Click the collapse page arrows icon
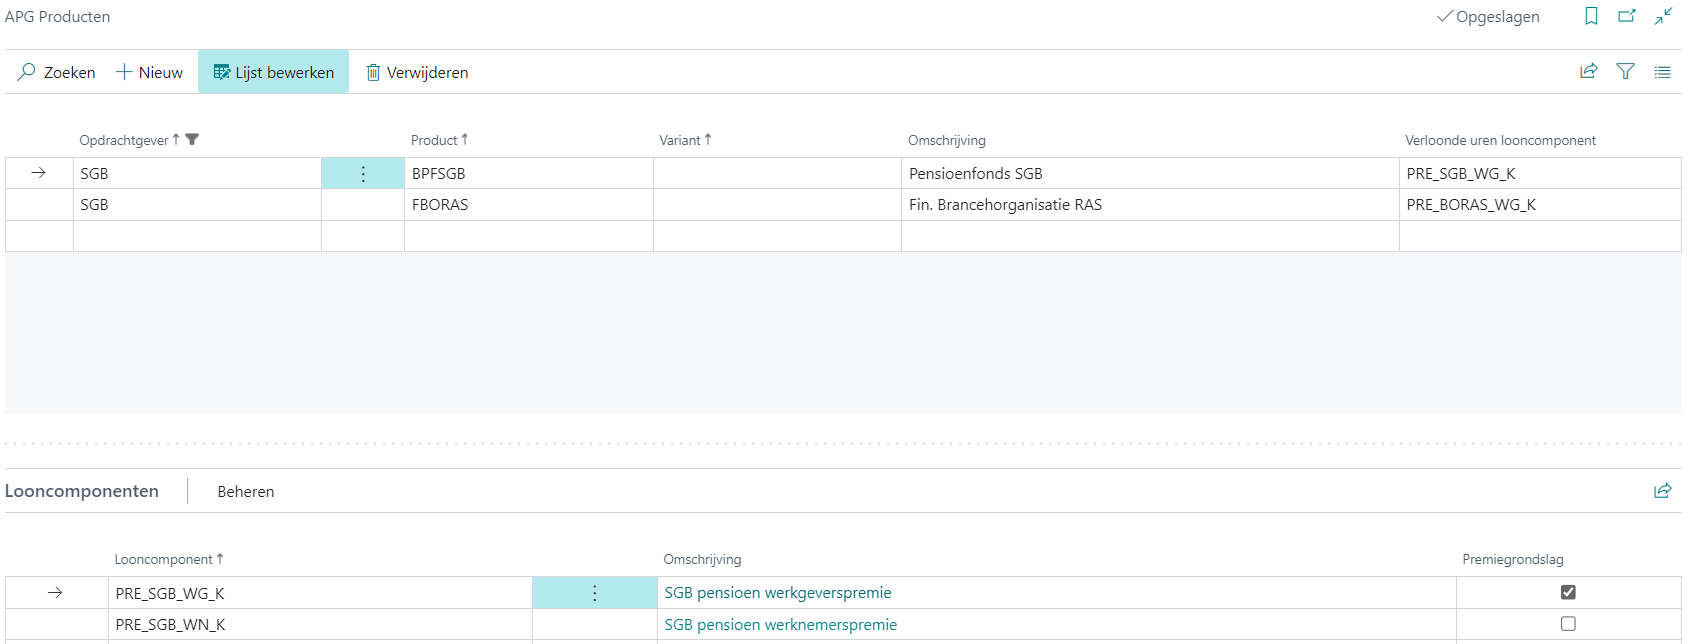Image resolution: width=1691 pixels, height=644 pixels. (x=1663, y=16)
